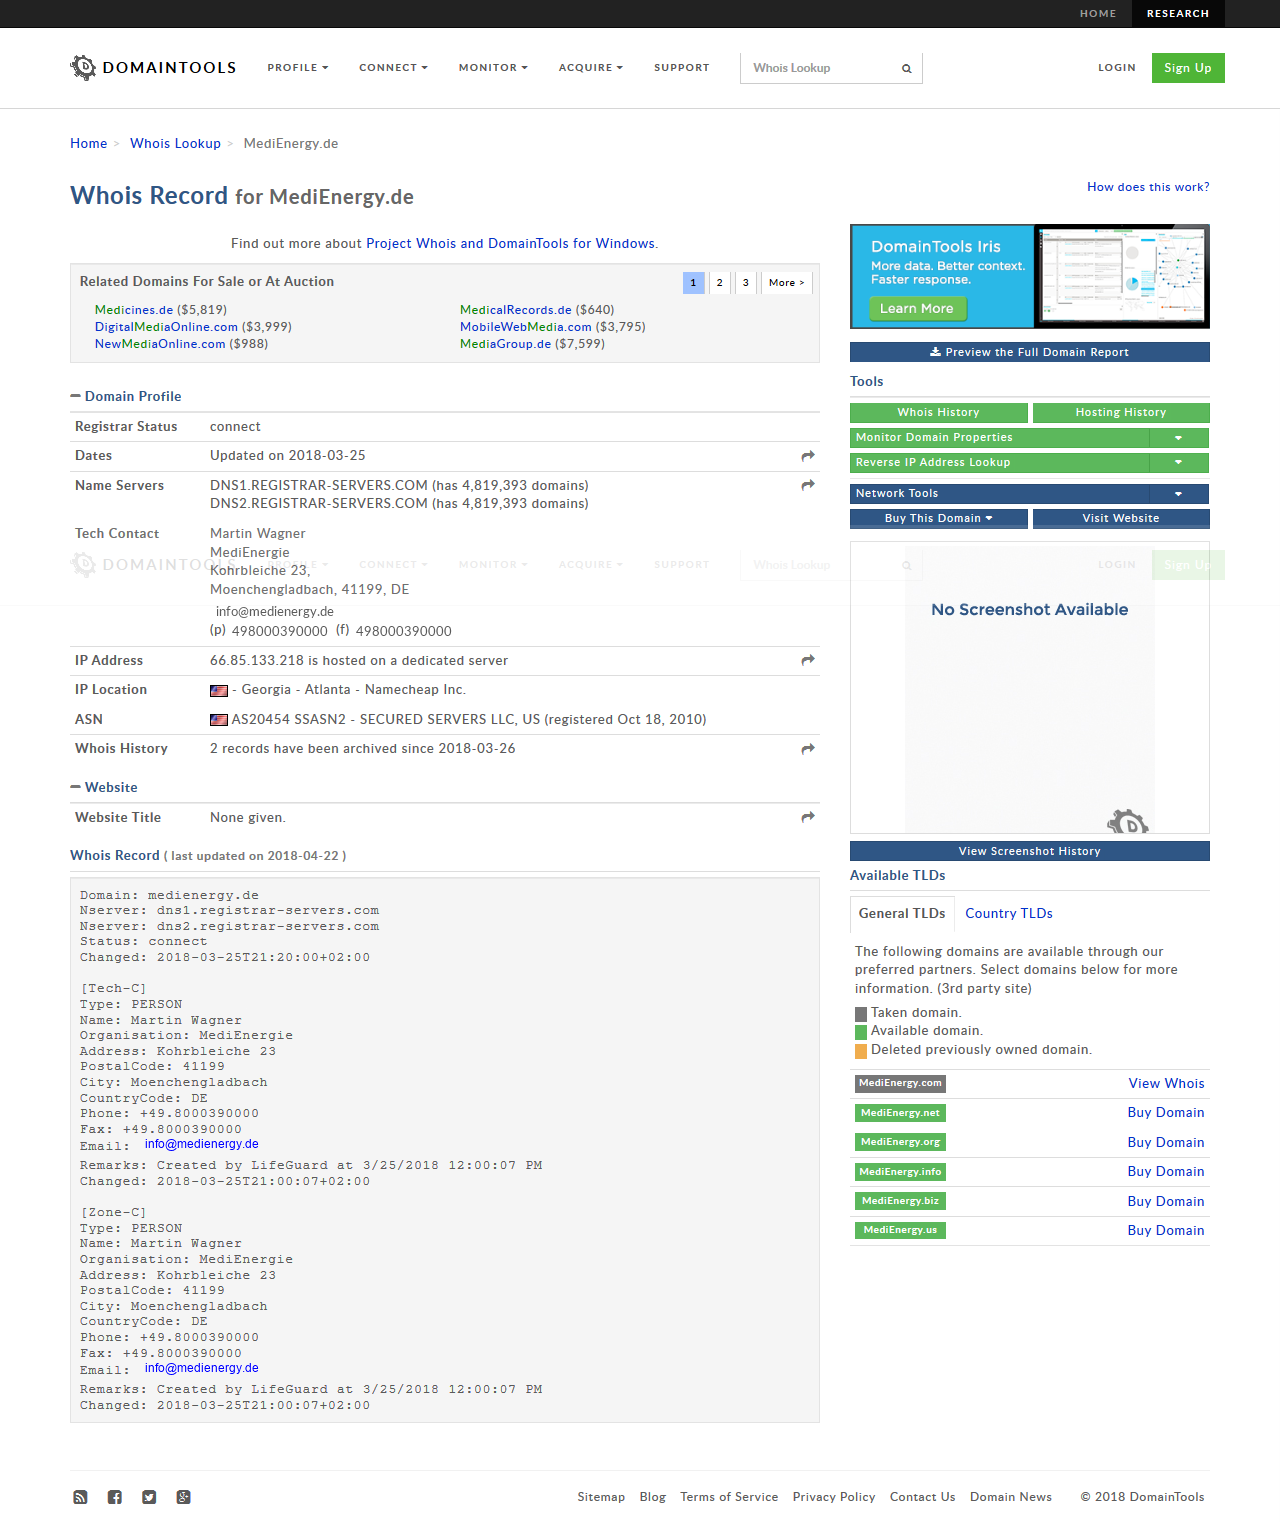Open the Profile dropdown menu
Viewport: 1280px width, 1522px height.
(298, 68)
